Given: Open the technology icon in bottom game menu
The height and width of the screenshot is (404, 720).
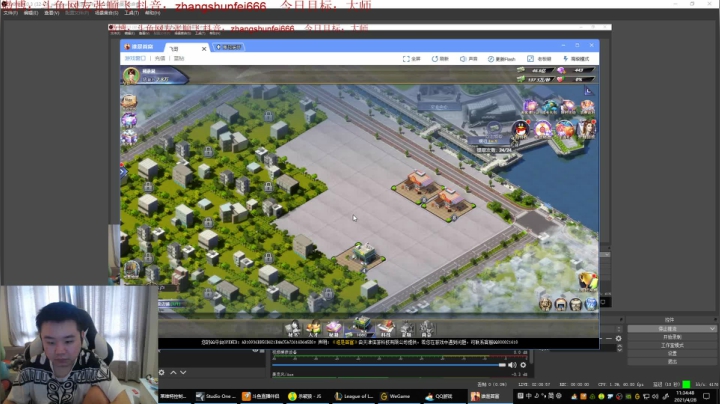Looking at the screenshot, I should (x=386, y=329).
